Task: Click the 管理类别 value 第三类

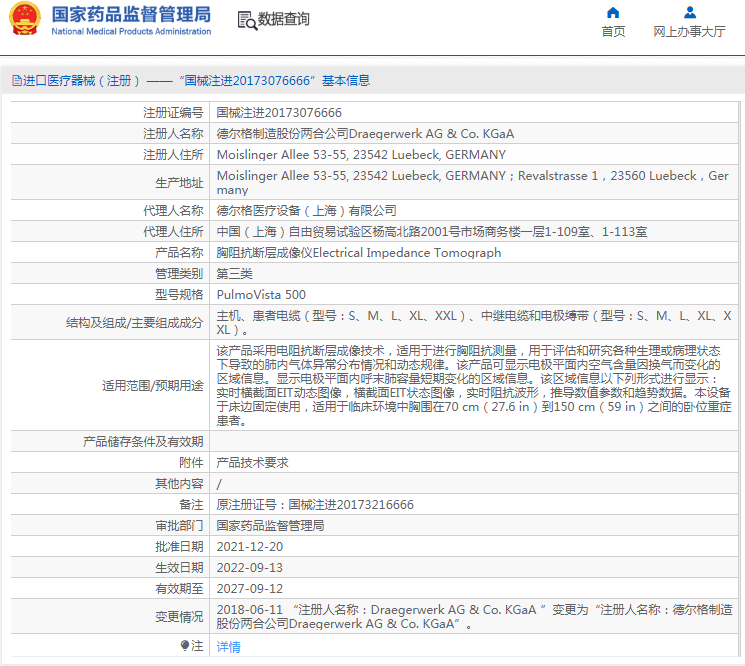Action: click(235, 274)
